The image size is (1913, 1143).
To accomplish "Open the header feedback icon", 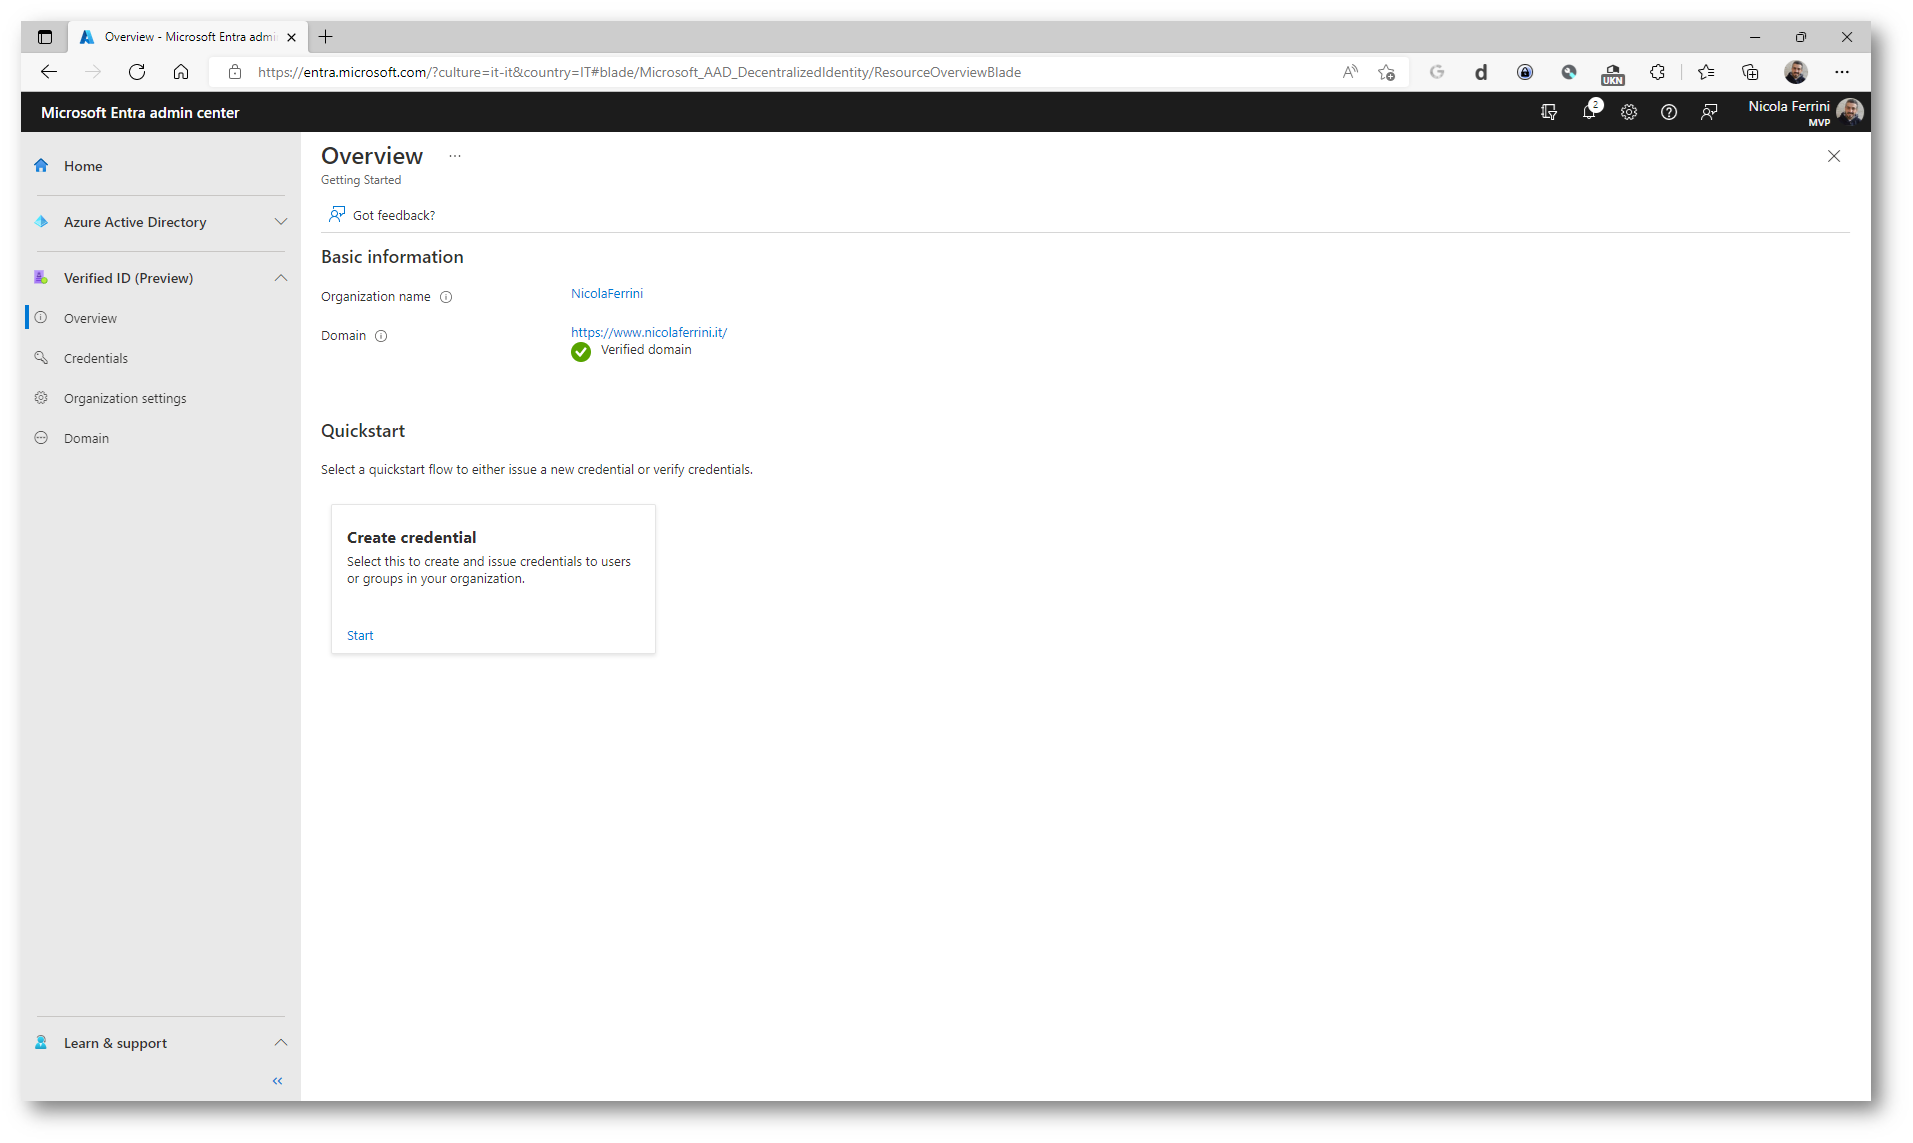I will pos(1709,112).
